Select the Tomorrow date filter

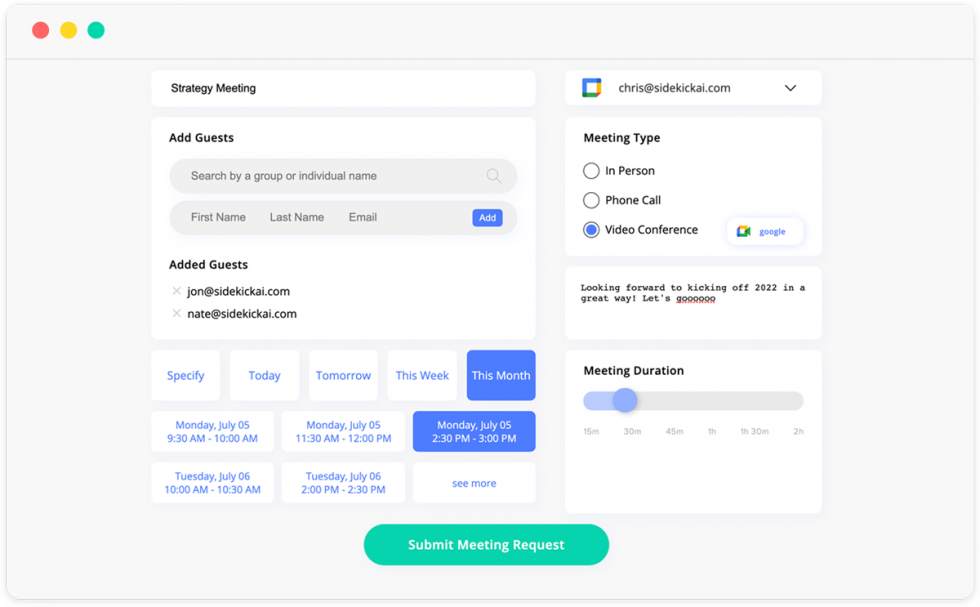click(343, 375)
